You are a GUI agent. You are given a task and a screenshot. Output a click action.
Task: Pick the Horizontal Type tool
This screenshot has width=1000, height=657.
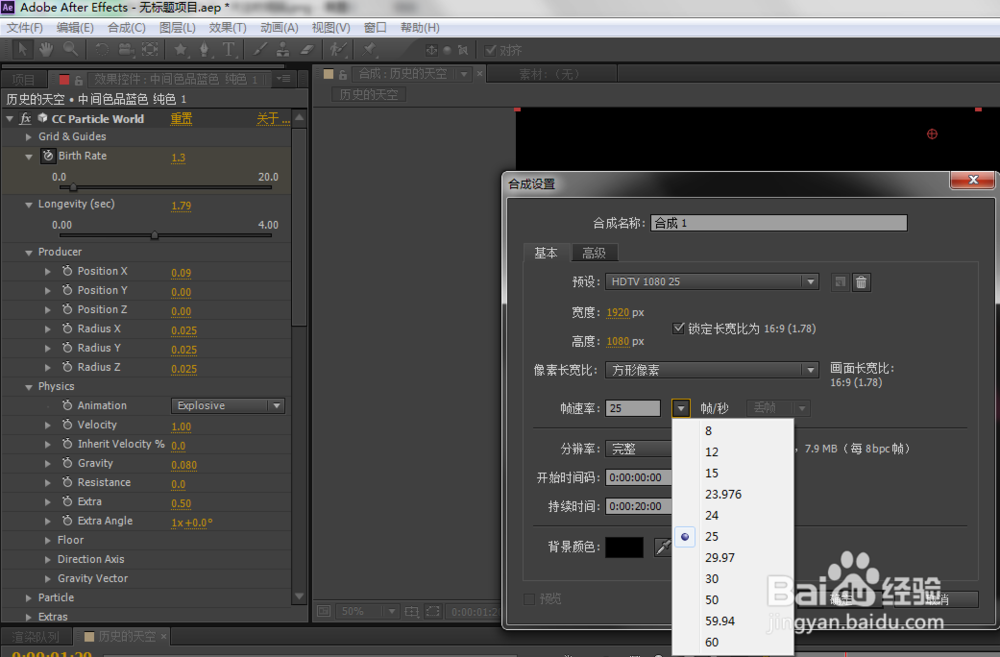pyautogui.click(x=229, y=49)
